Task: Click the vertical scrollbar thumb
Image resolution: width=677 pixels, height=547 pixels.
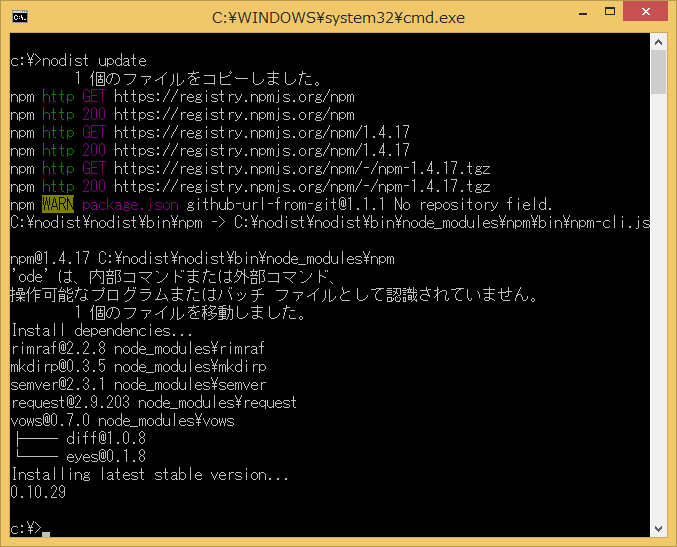Action: [x=658, y=72]
